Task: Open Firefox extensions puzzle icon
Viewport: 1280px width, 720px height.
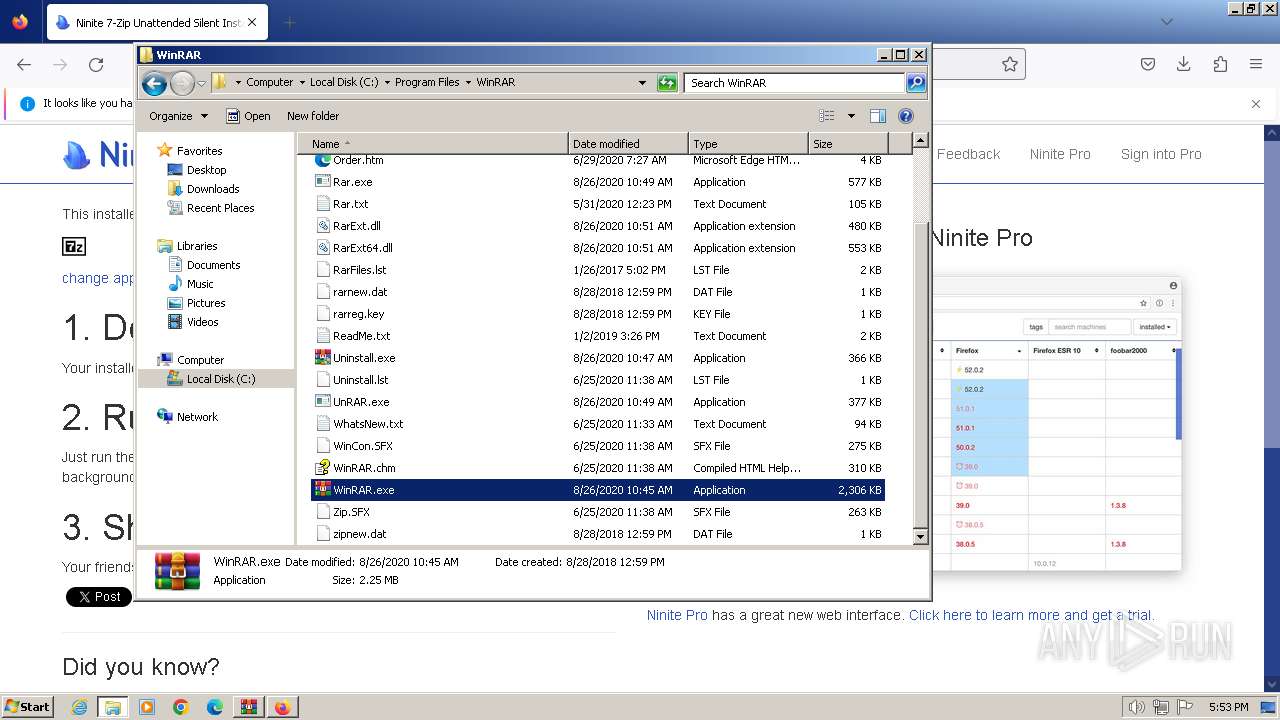Action: point(1220,64)
